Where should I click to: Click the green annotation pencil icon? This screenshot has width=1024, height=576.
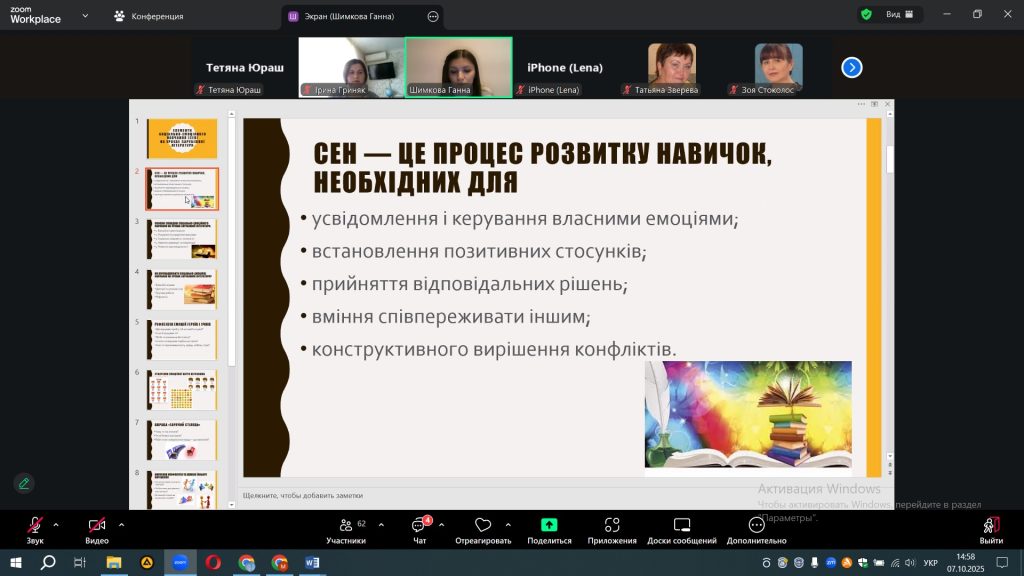pyautogui.click(x=24, y=483)
